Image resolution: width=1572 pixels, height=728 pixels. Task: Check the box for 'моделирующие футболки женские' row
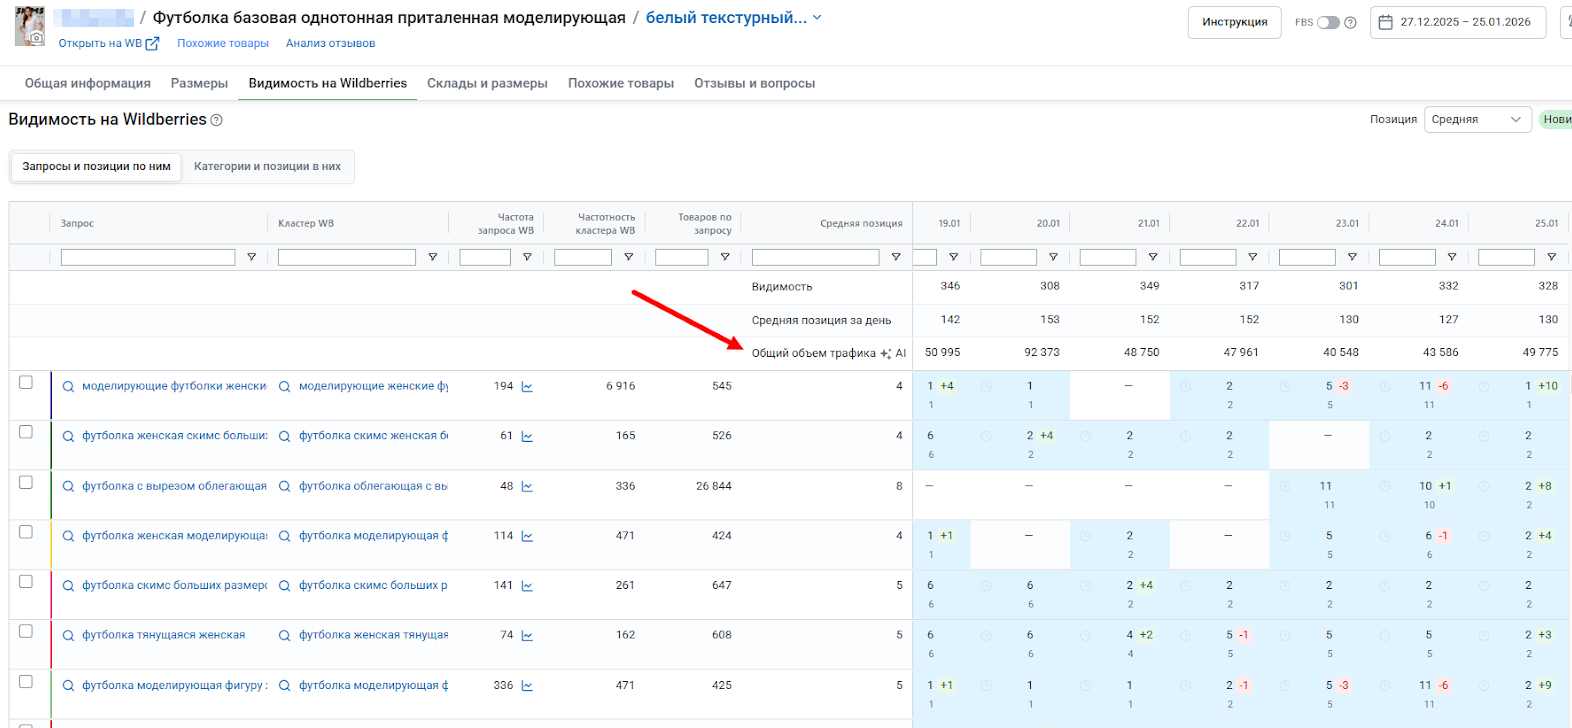tap(26, 382)
